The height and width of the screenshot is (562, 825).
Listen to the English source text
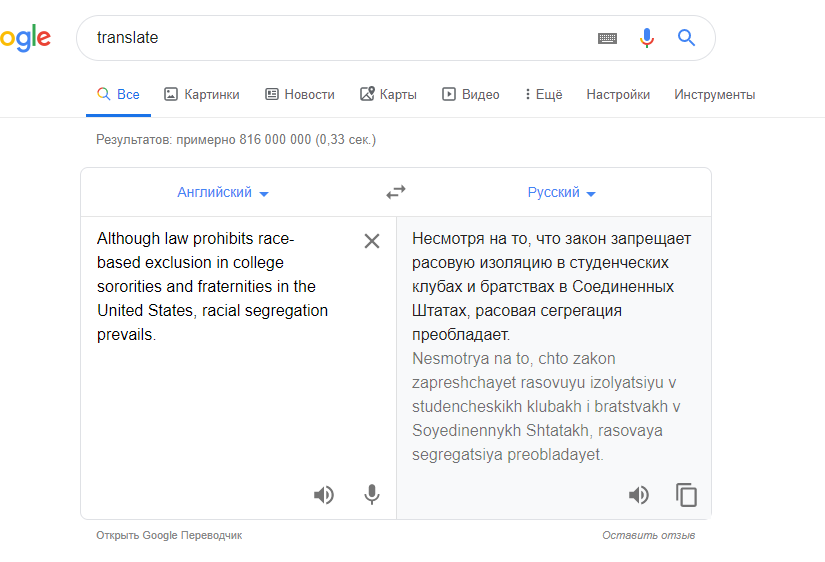click(x=324, y=495)
